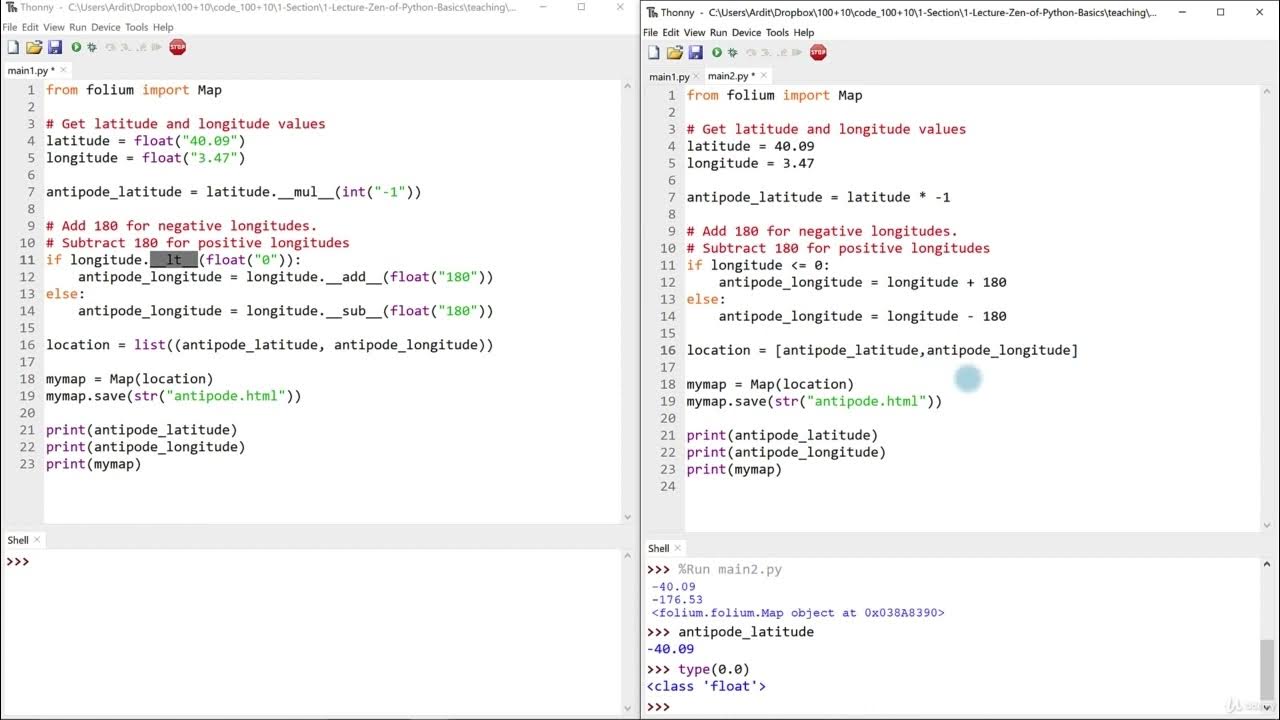
Task: Open View menu in left Thonny window
Action: (x=54, y=27)
